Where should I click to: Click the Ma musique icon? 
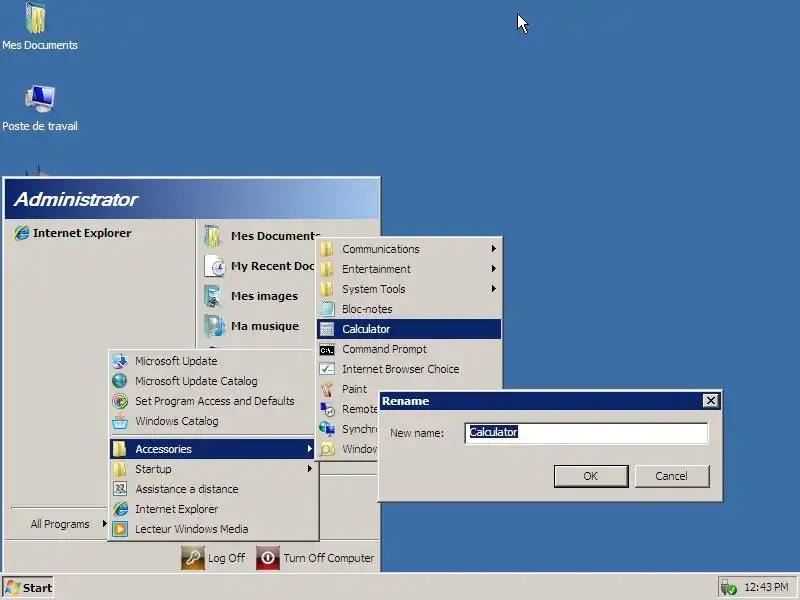point(214,326)
